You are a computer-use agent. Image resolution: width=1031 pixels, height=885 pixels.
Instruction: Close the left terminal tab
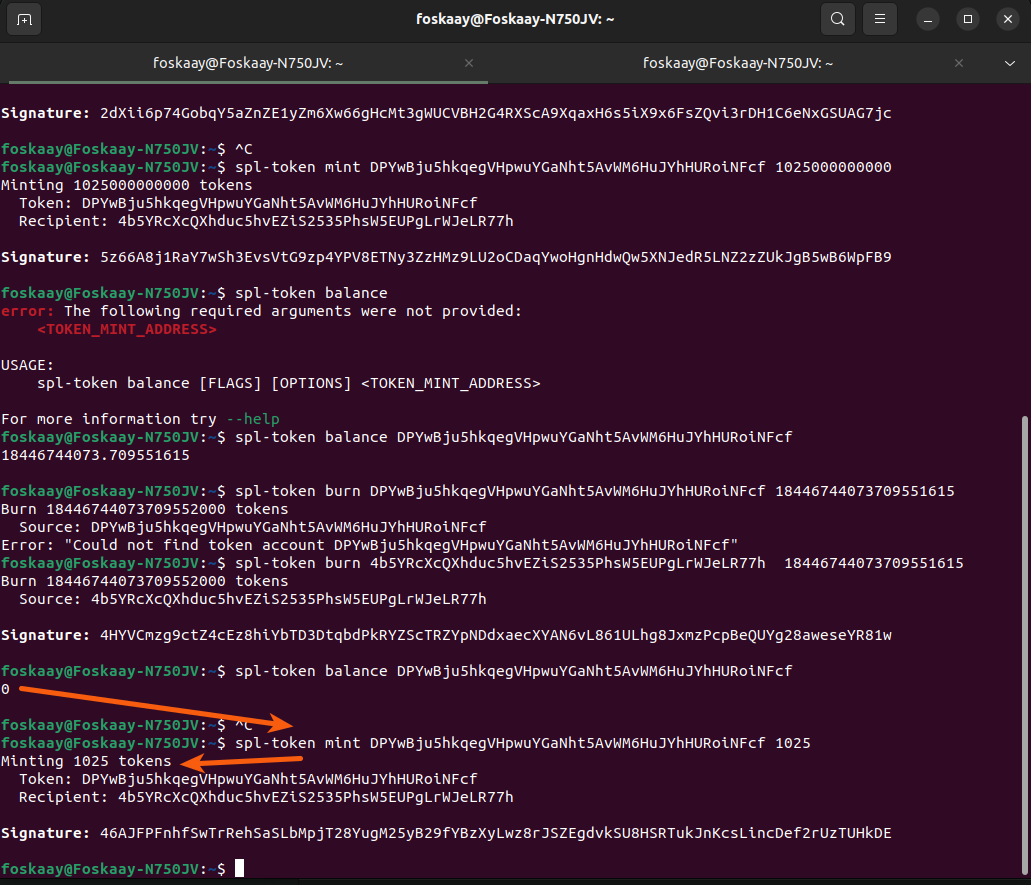(469, 62)
